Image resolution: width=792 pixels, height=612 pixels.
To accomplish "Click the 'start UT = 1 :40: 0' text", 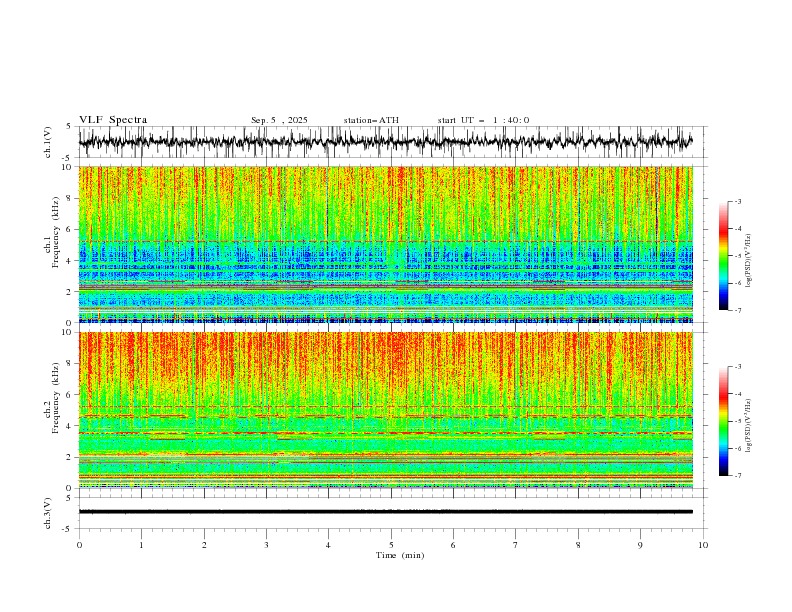I will pyautogui.click(x=483, y=120).
